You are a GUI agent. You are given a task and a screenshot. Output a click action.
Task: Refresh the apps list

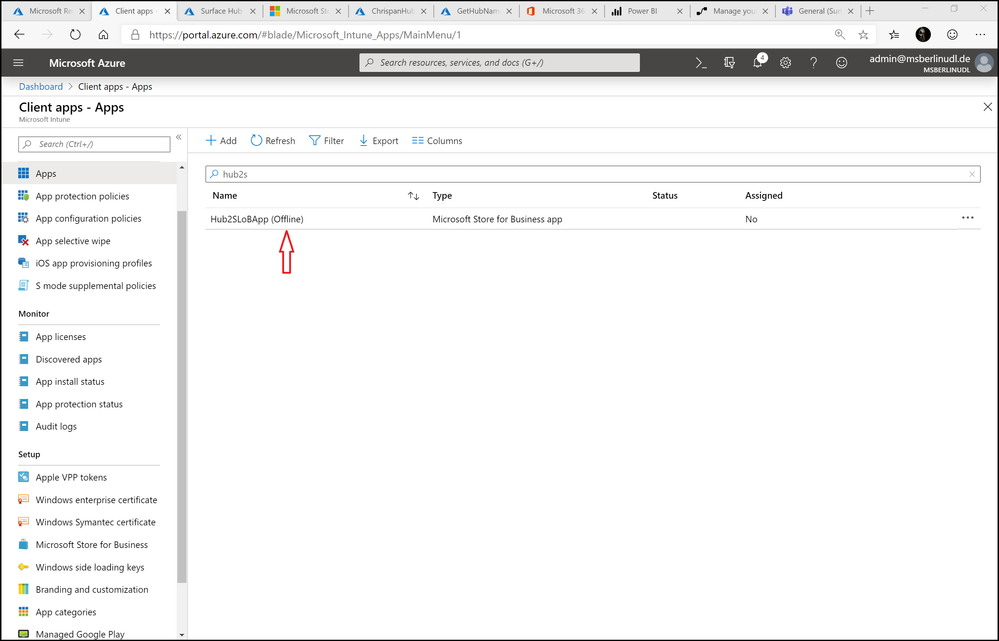[x=273, y=141]
